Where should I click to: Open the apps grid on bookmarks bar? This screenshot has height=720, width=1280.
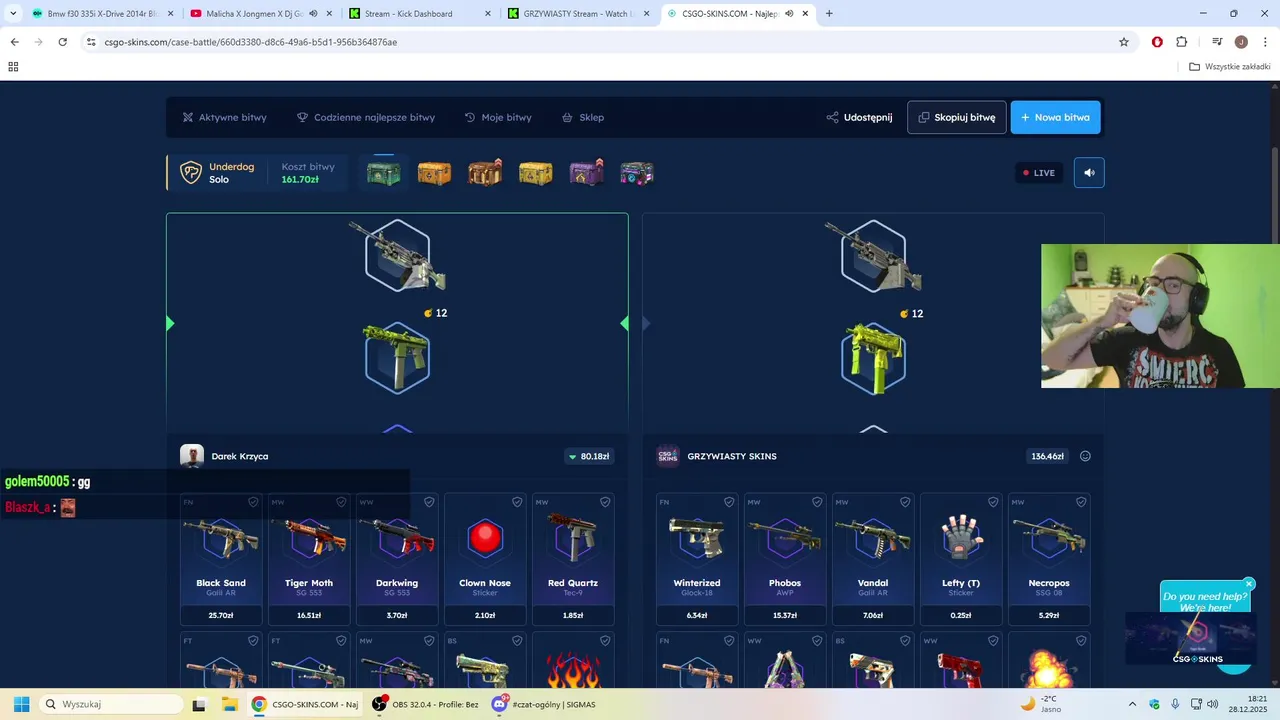coord(13,67)
